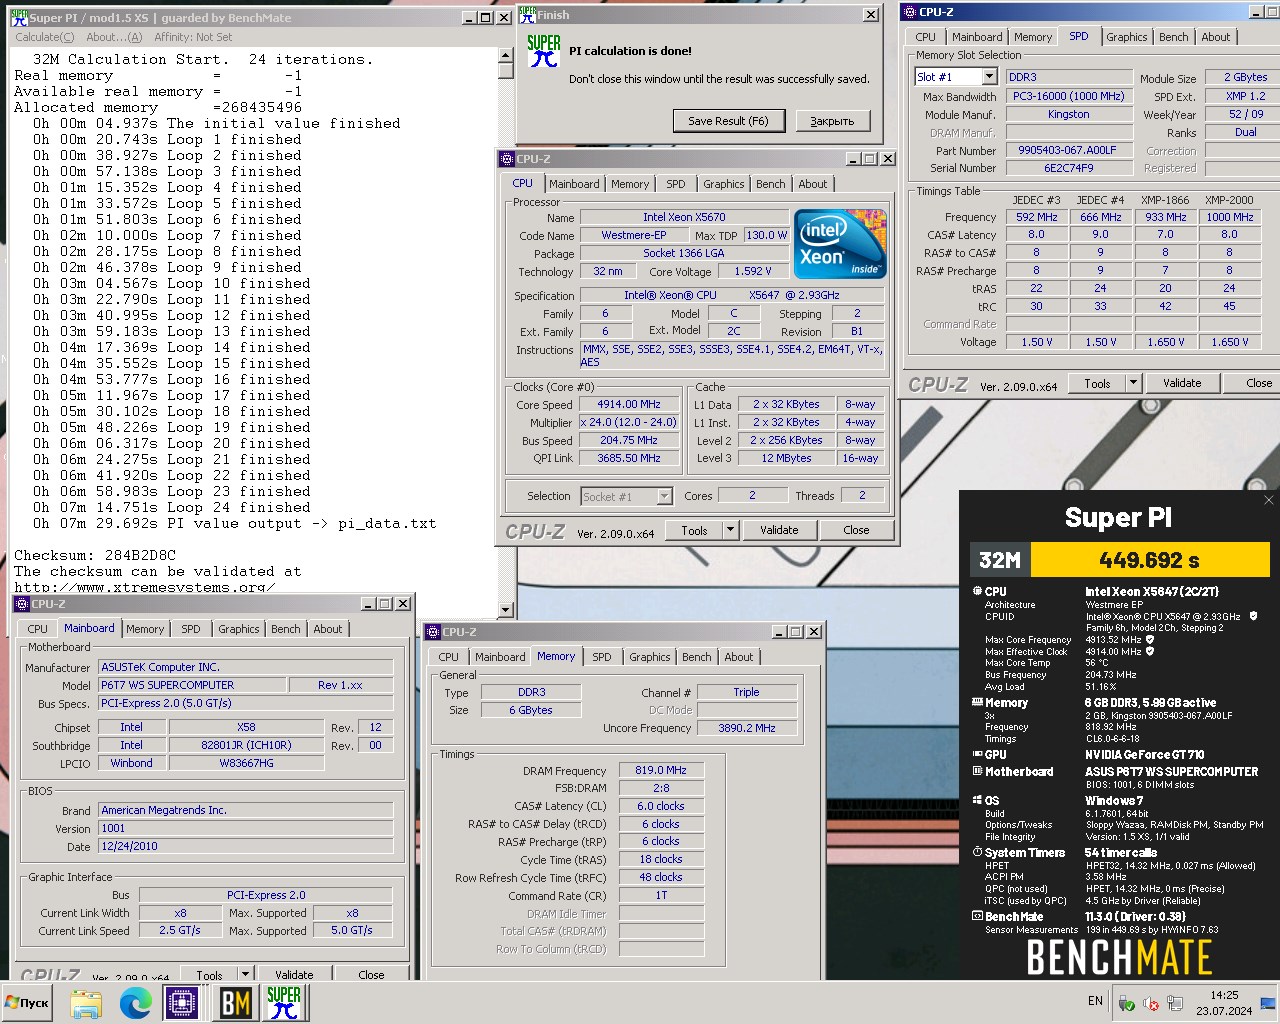Click the 4914.00 MHz Core Speed value
Viewport: 1280px width, 1024px height.
pos(629,405)
